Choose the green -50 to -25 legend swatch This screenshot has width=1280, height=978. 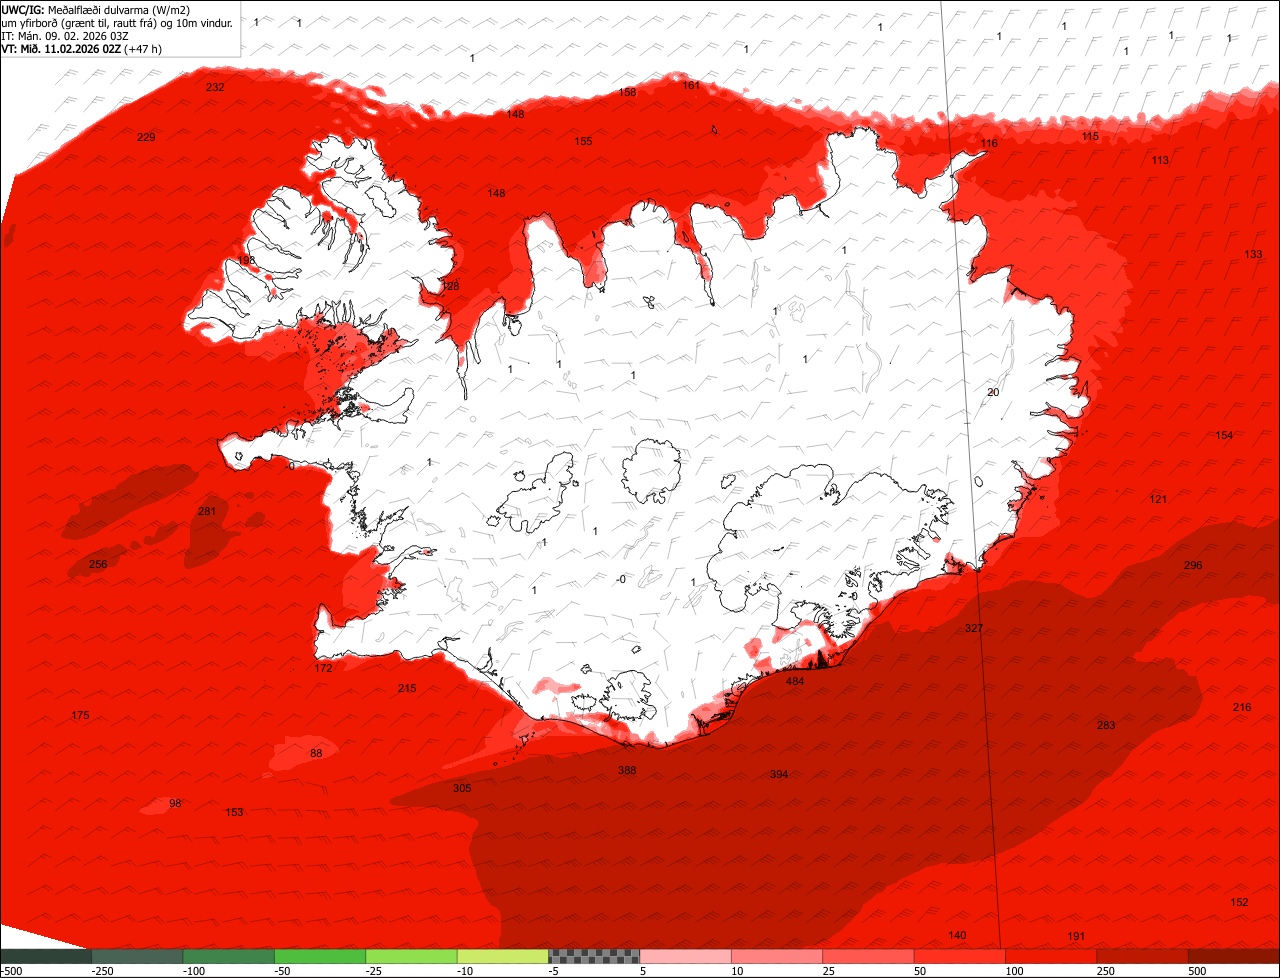320,956
